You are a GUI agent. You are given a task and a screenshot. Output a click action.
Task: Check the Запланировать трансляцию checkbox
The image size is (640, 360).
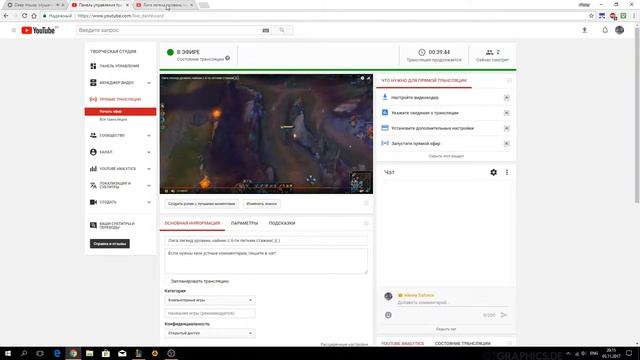(167, 281)
